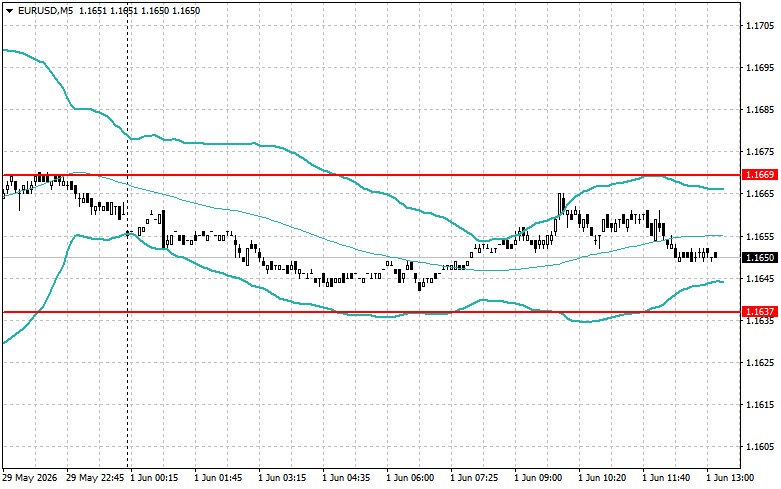
Task: Click the 1 Jun 10:20 time label
Action: (x=602, y=478)
